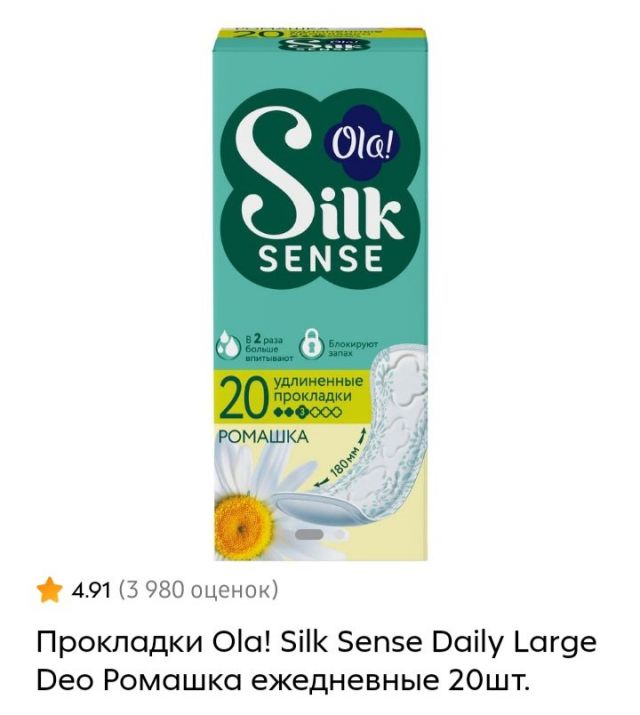Click the water droplets absorbency icon
The width and height of the screenshot is (640, 715).
click(x=228, y=344)
